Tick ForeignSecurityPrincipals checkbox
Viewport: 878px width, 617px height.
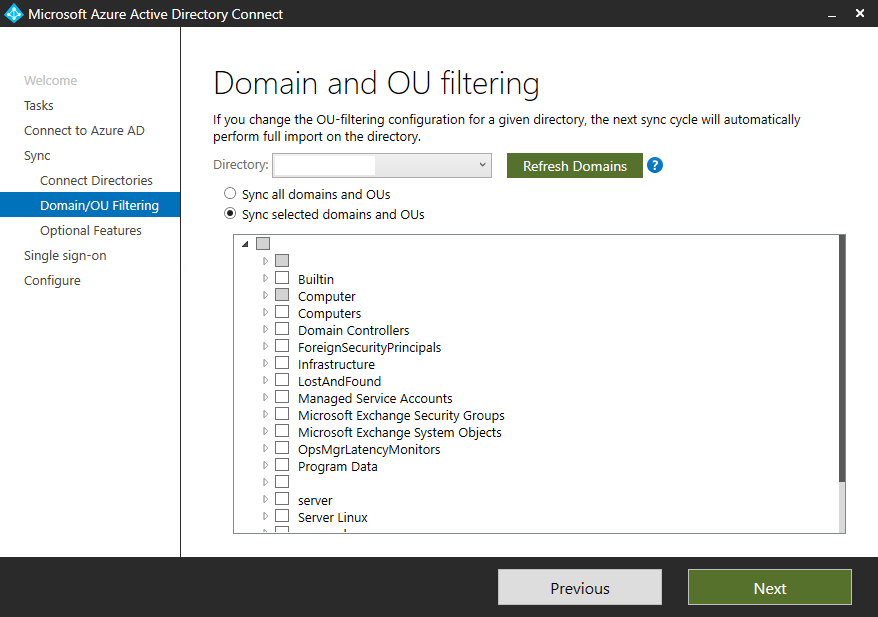[x=282, y=346]
